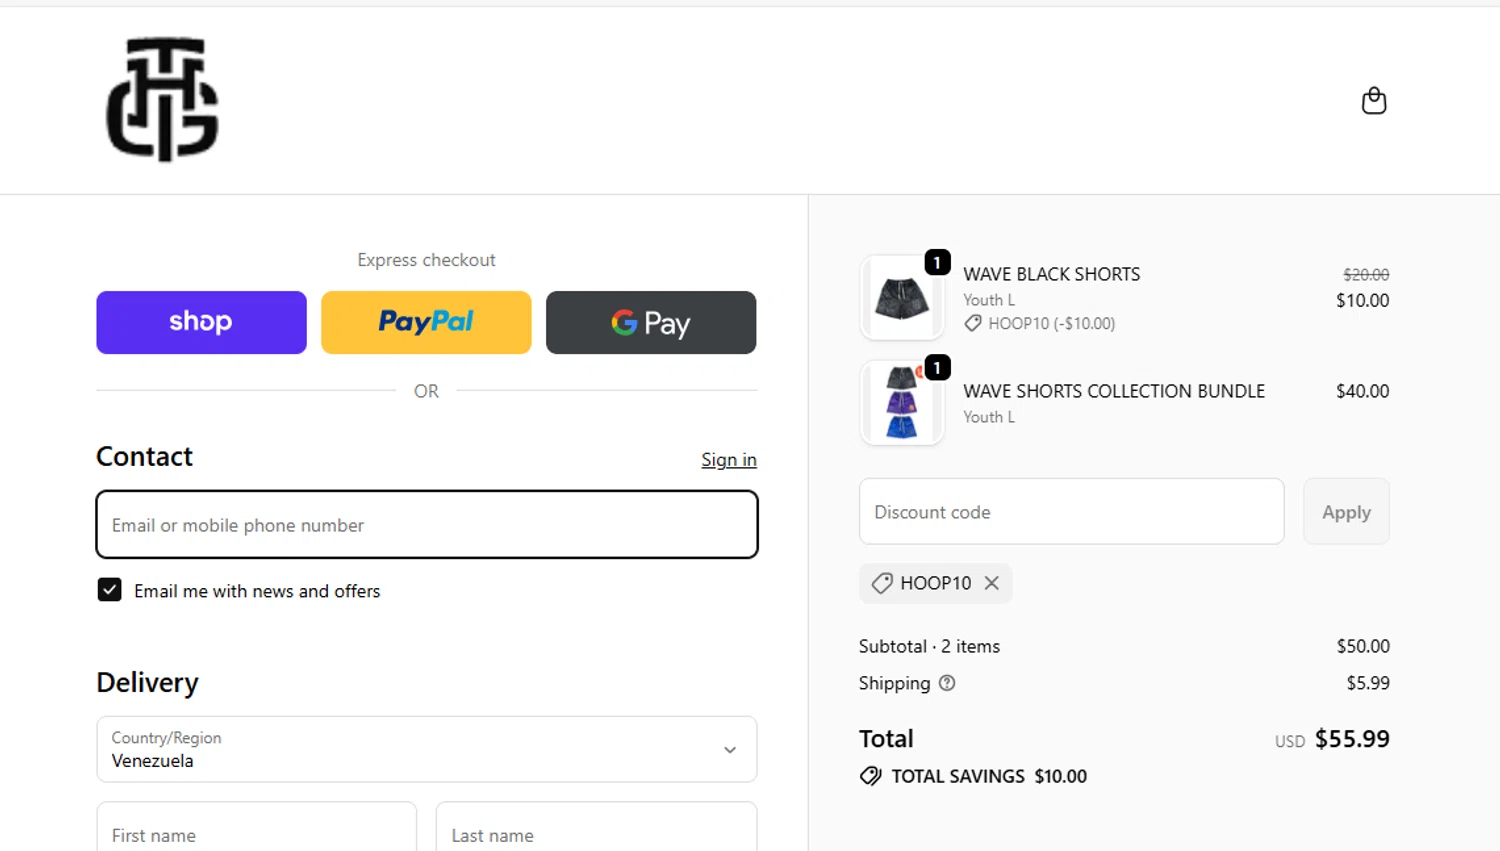1500x851 pixels.
Task: Click the tag icon in HOOP10 chip
Action: 881,583
